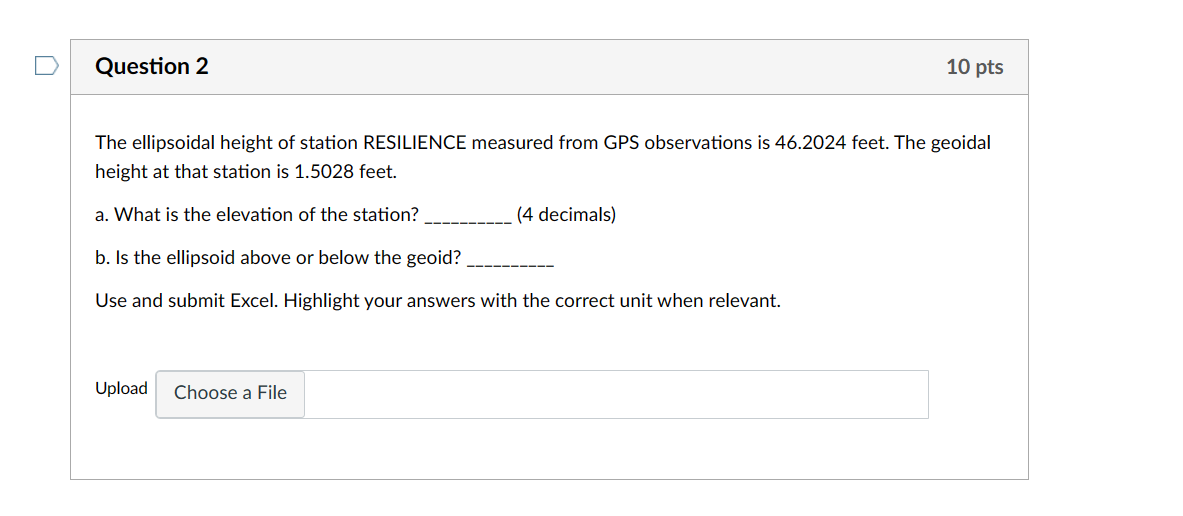Click the word 'geoidal' ending the first line
The image size is (1183, 516).
[x=960, y=143]
